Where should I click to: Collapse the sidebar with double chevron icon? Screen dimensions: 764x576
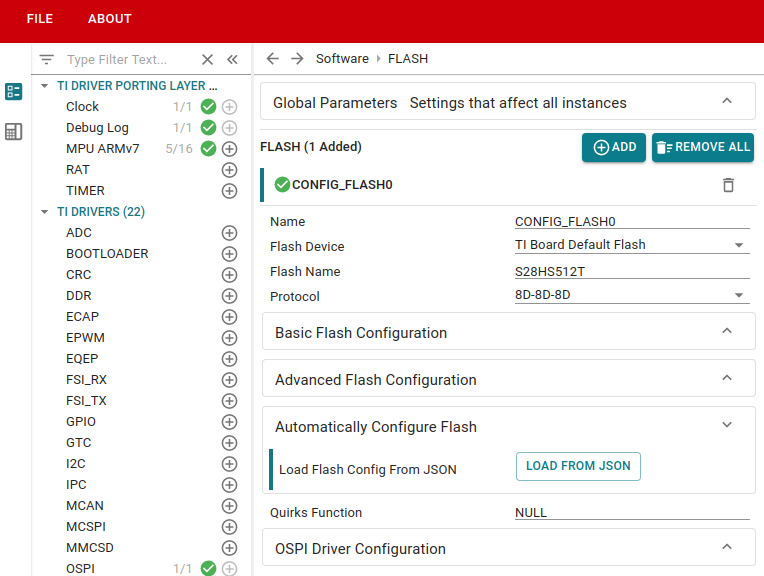(x=232, y=60)
